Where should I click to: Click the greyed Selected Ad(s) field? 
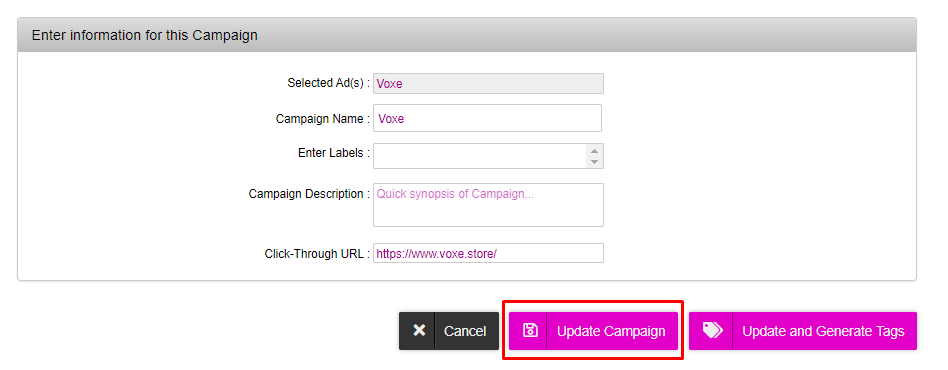[488, 83]
